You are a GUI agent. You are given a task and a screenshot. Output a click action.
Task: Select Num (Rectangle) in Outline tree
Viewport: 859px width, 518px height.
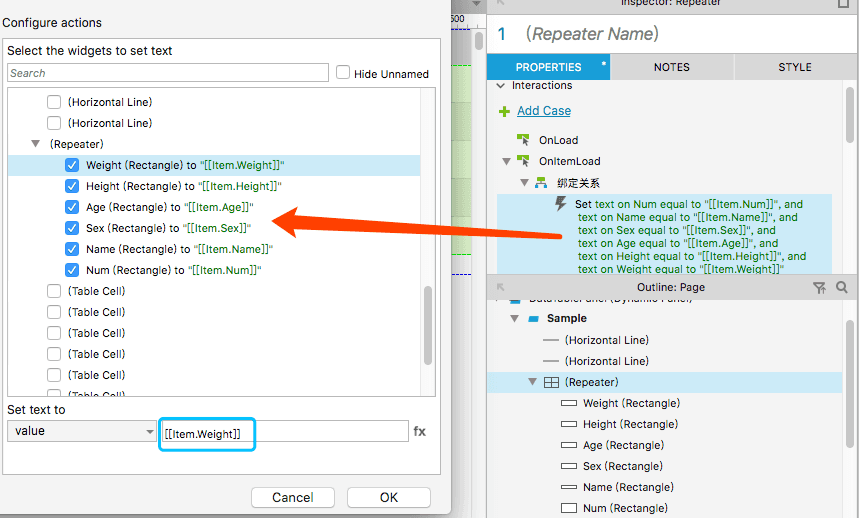point(626,508)
